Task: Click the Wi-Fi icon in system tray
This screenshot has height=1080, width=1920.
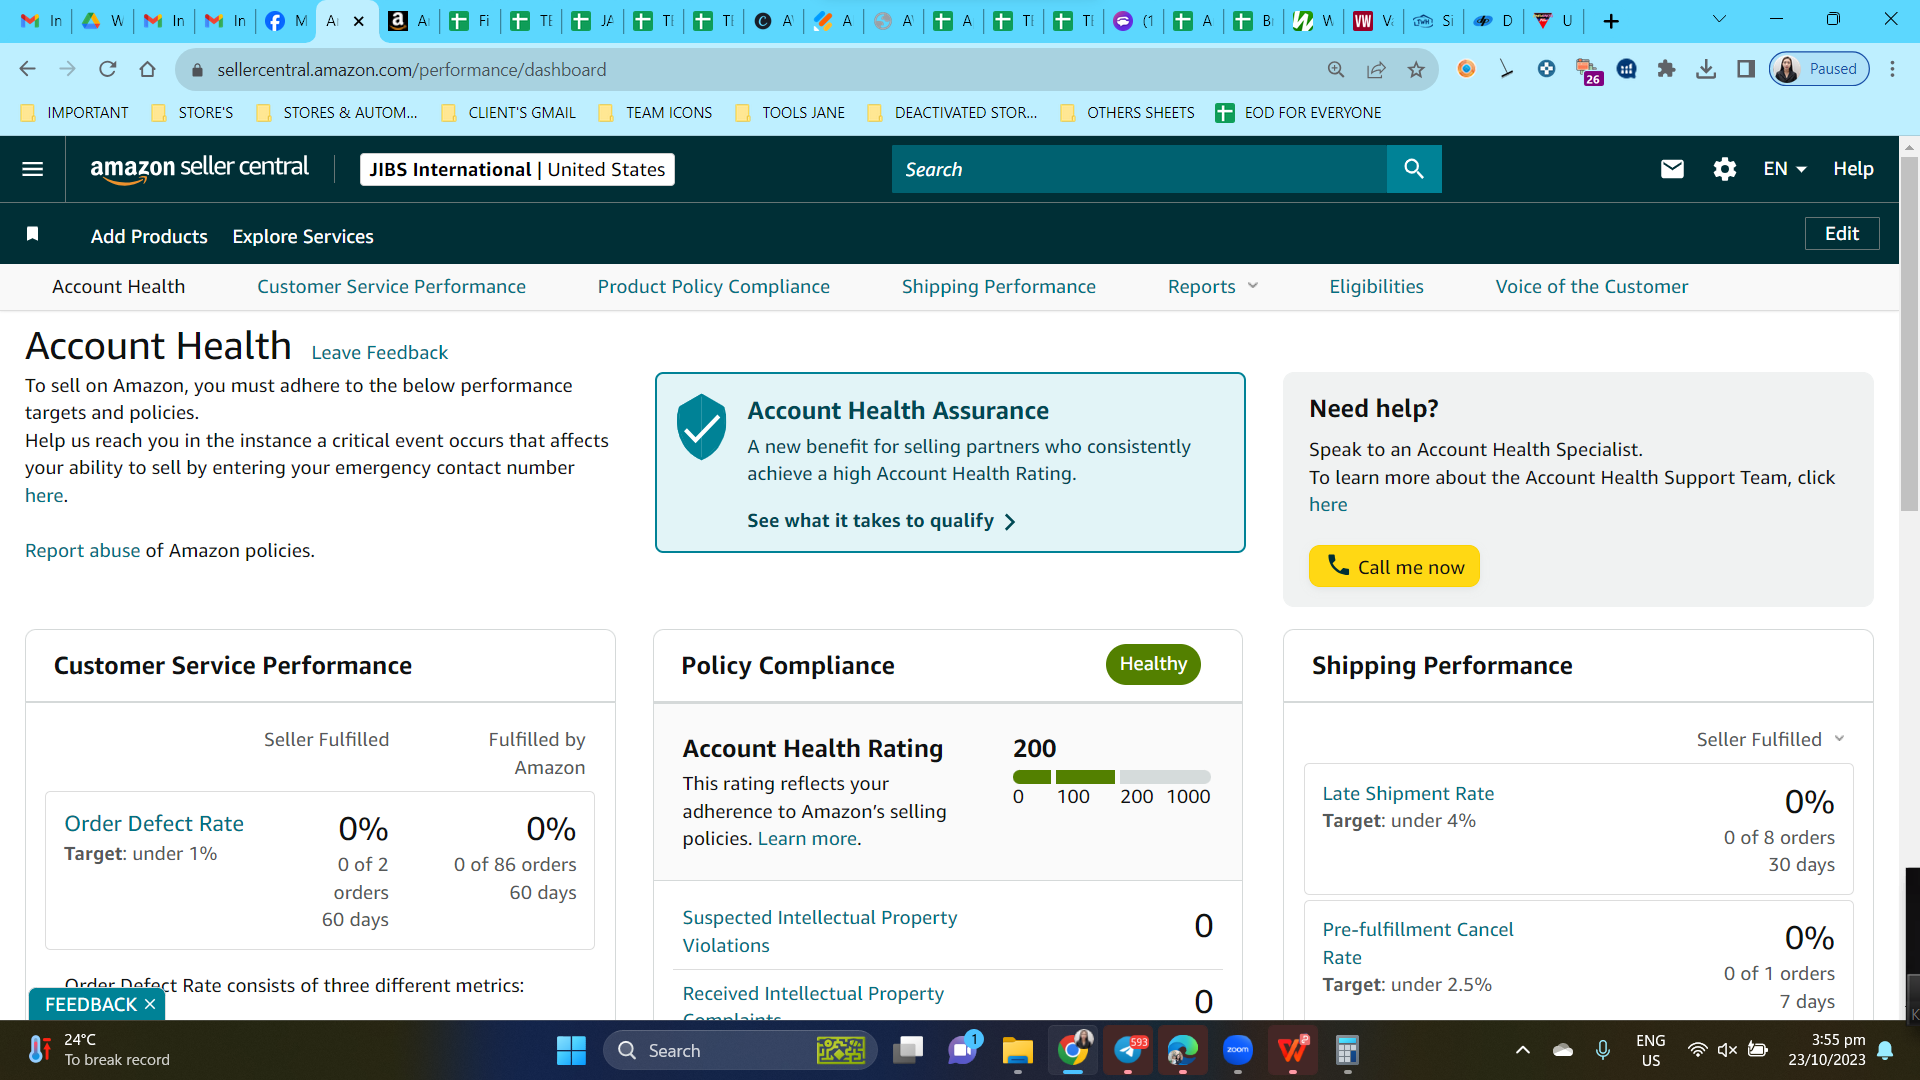Action: (1697, 1050)
